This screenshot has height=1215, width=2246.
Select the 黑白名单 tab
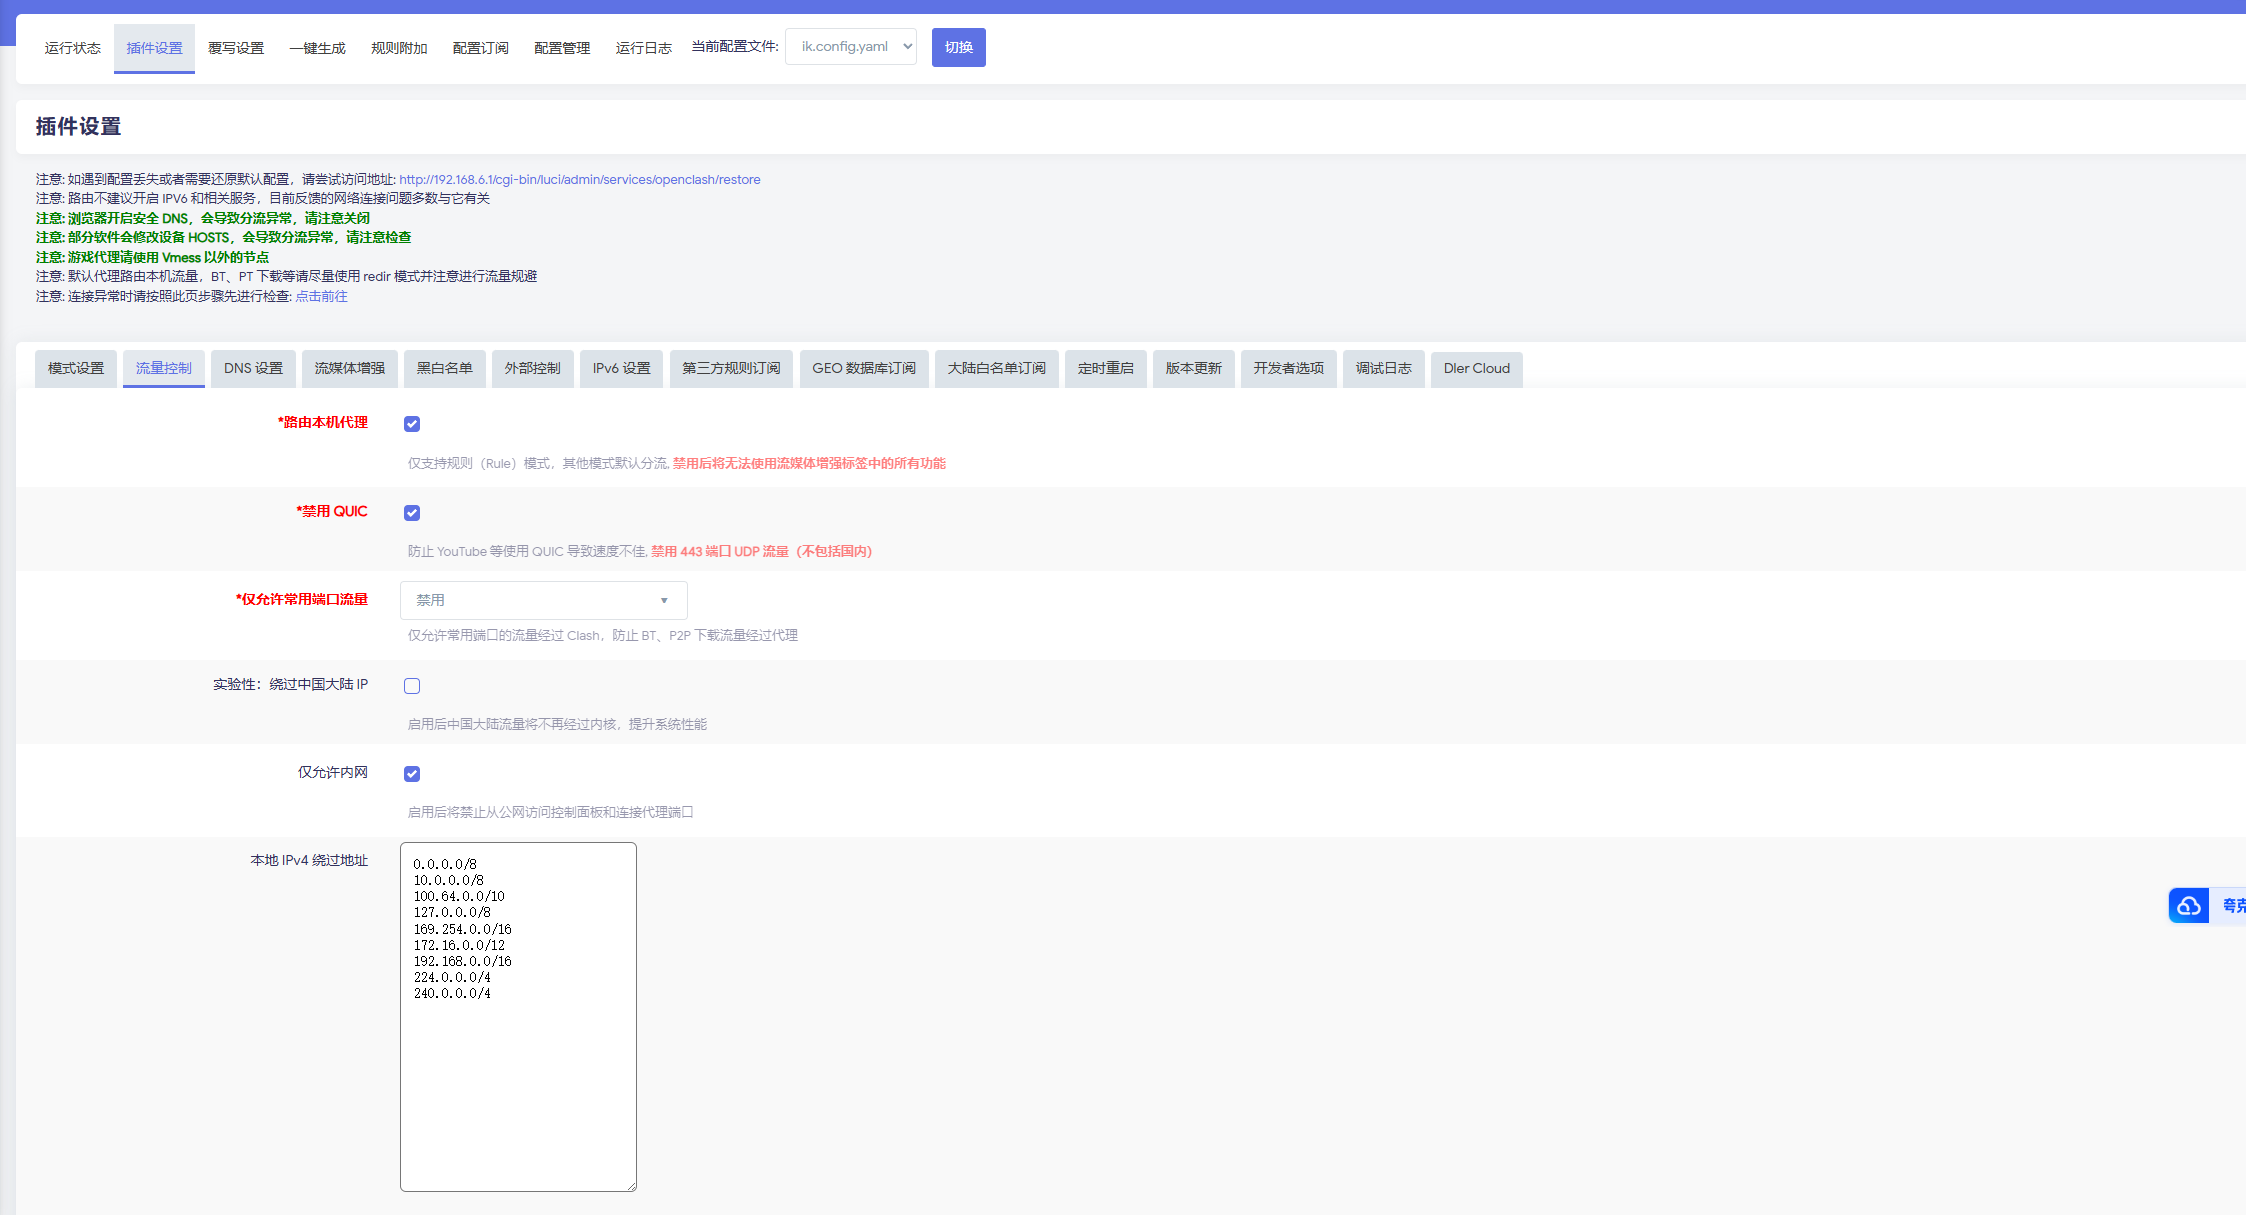(444, 369)
